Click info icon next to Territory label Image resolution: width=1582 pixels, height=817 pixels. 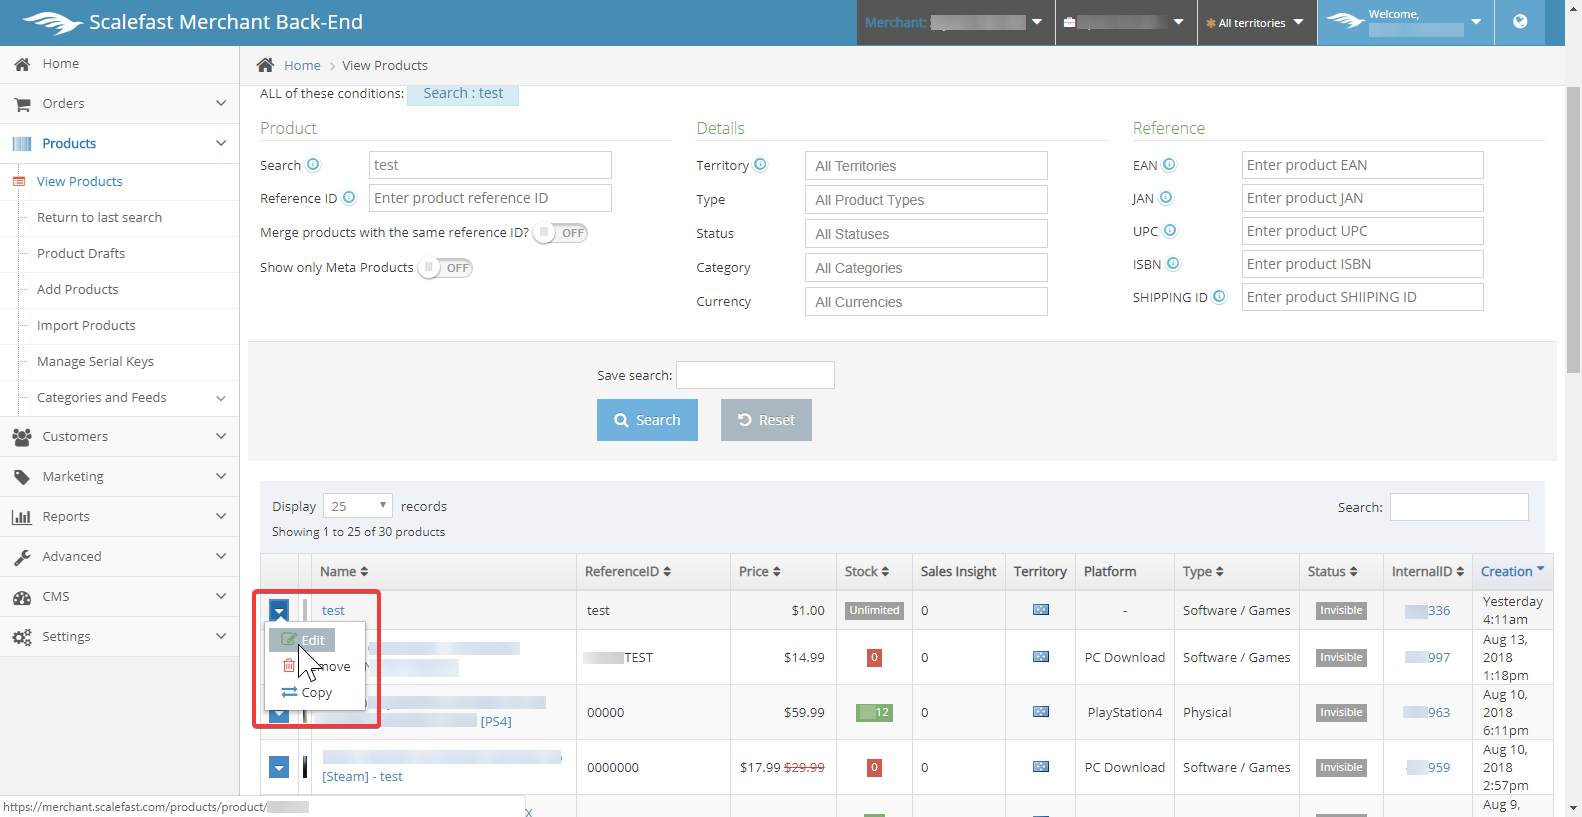(x=760, y=165)
